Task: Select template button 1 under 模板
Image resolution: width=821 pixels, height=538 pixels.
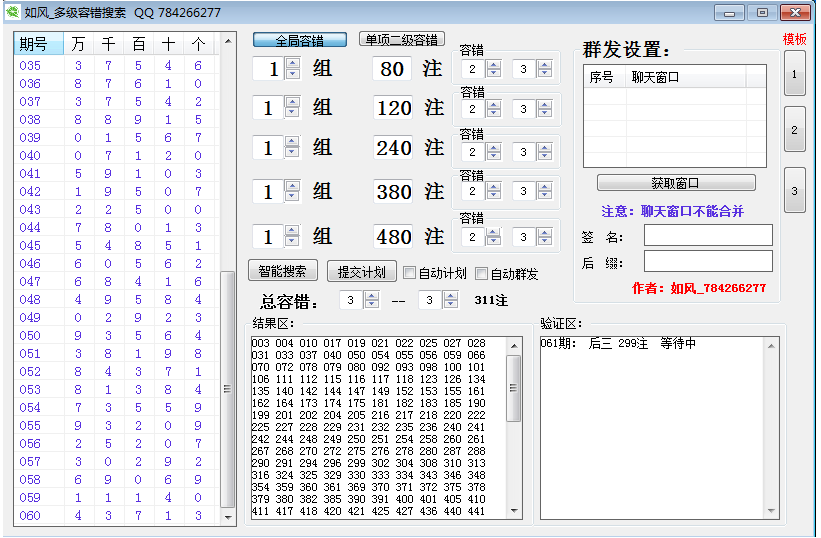Action: coord(794,74)
